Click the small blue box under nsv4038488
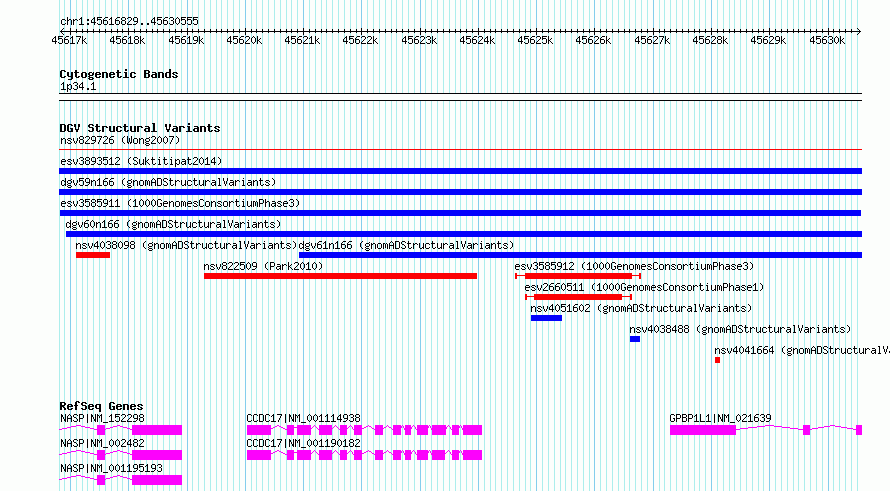This screenshot has height=491, width=890. pyautogui.click(x=635, y=339)
